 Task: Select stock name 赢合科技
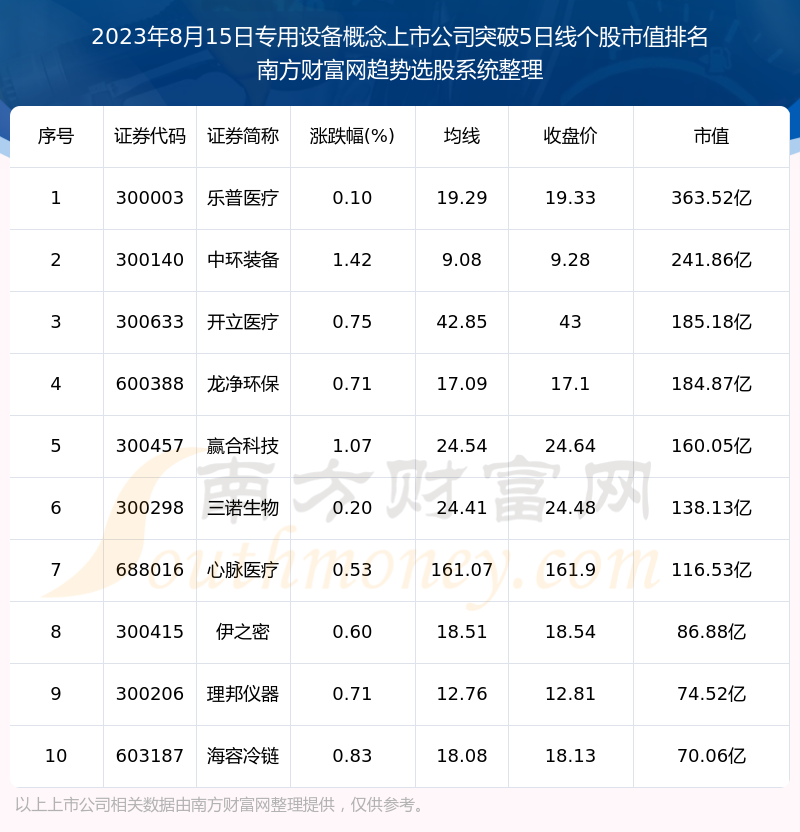click(x=243, y=446)
